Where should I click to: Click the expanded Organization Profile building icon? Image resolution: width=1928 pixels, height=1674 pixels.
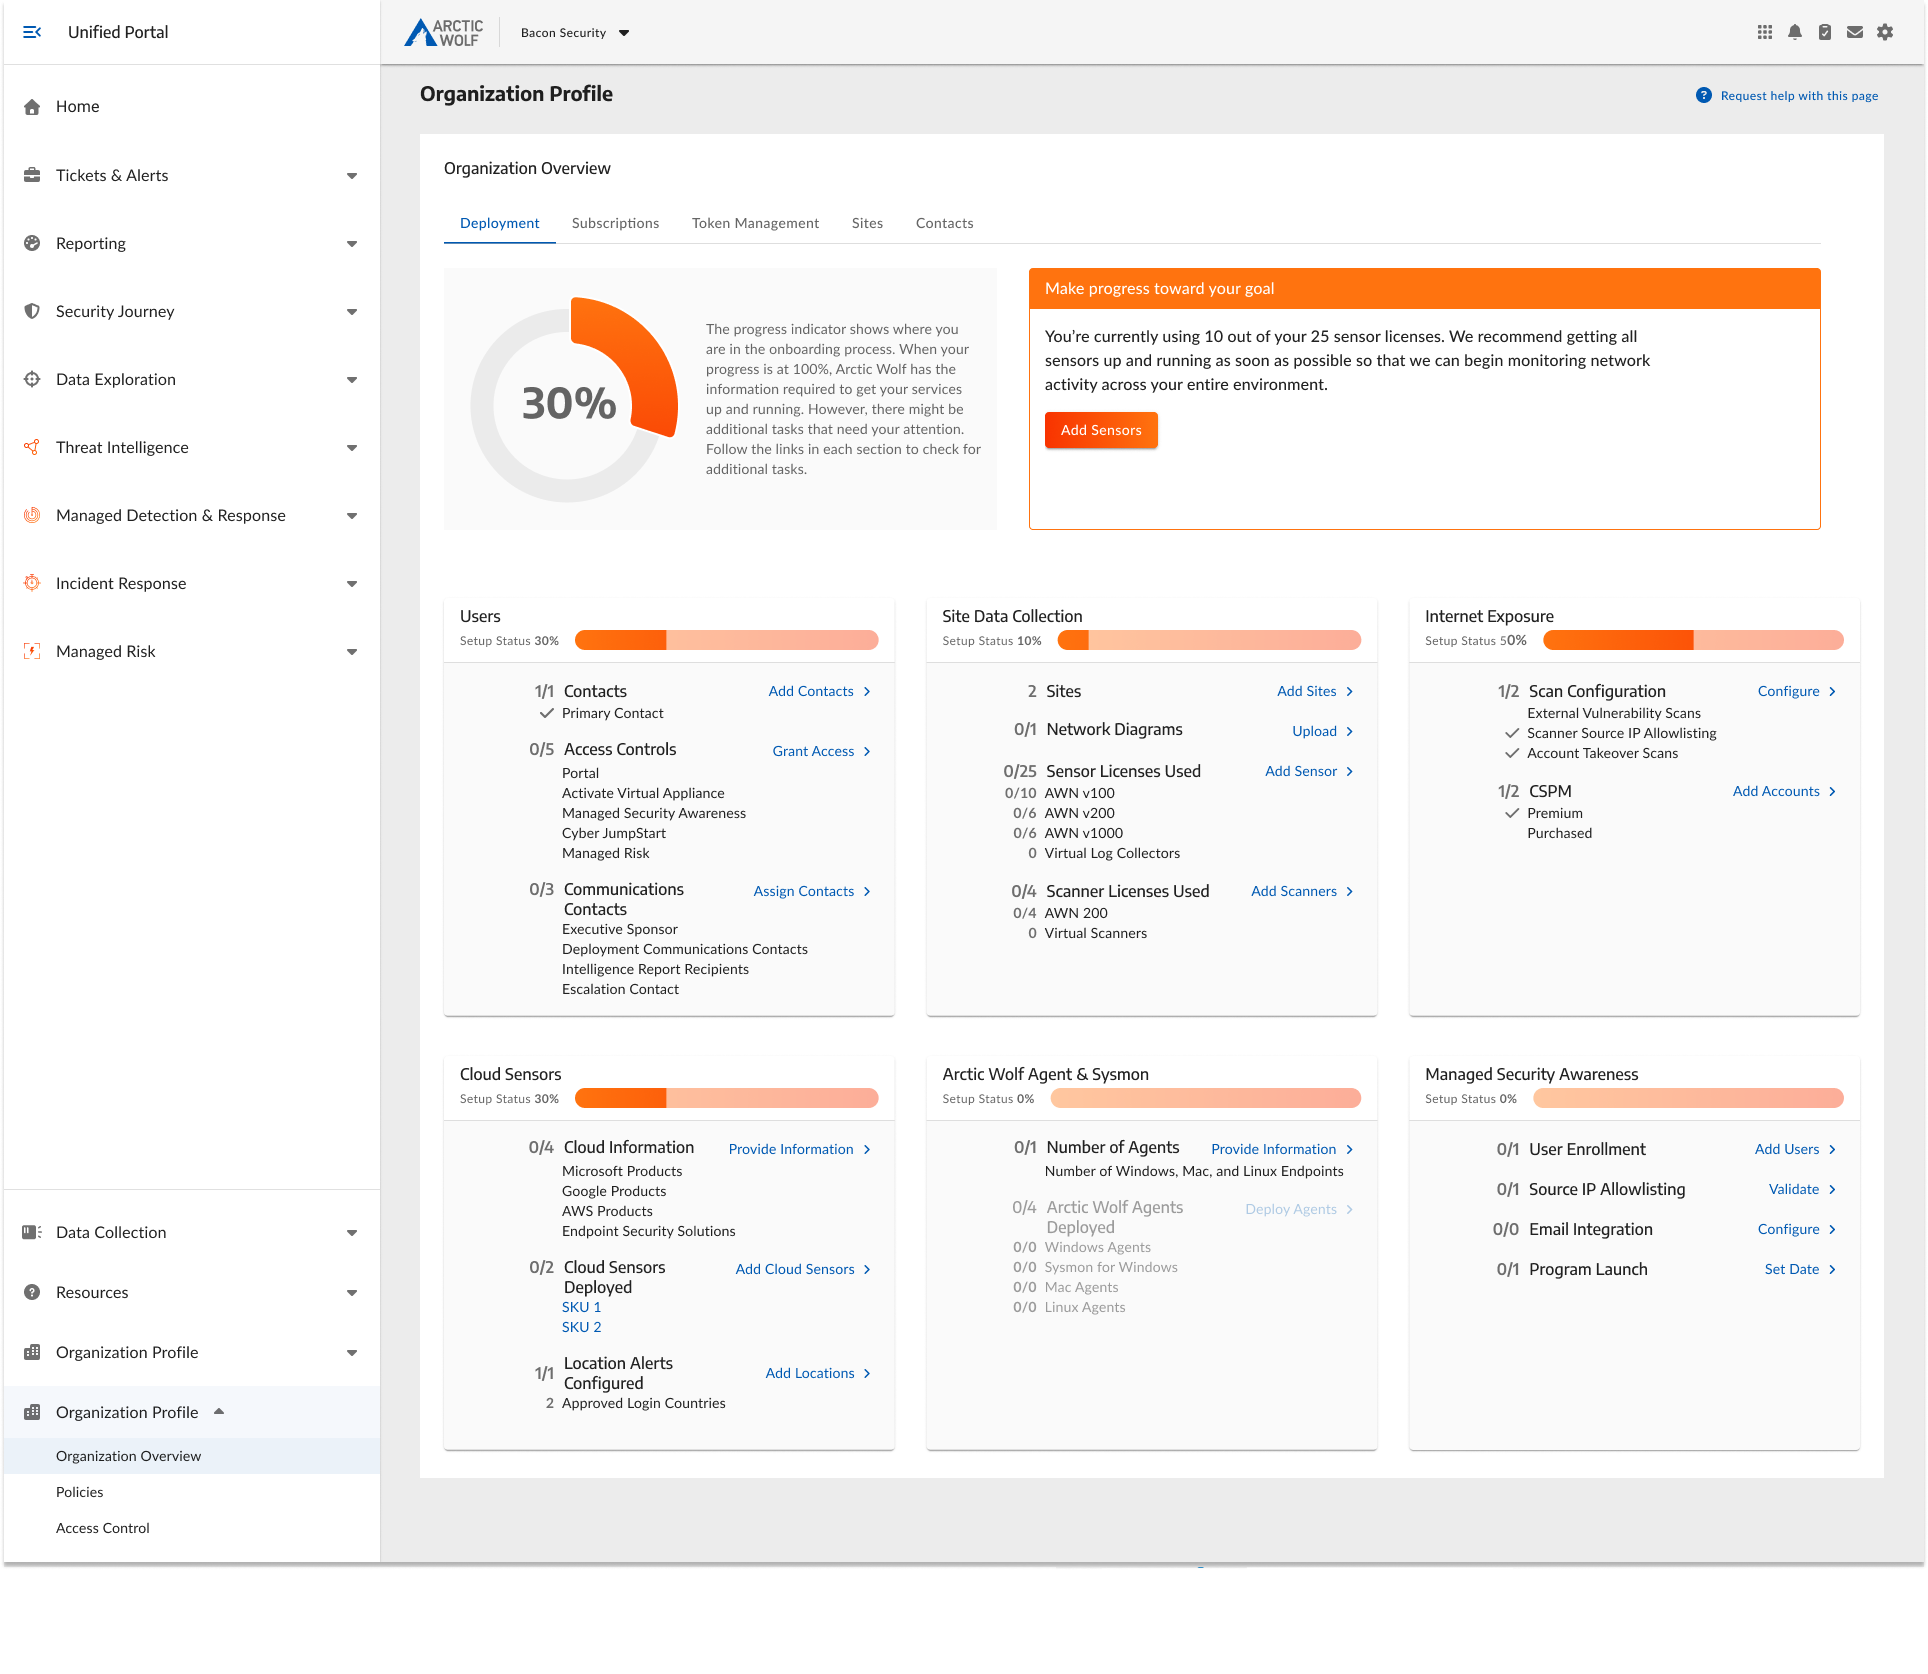(32, 1412)
